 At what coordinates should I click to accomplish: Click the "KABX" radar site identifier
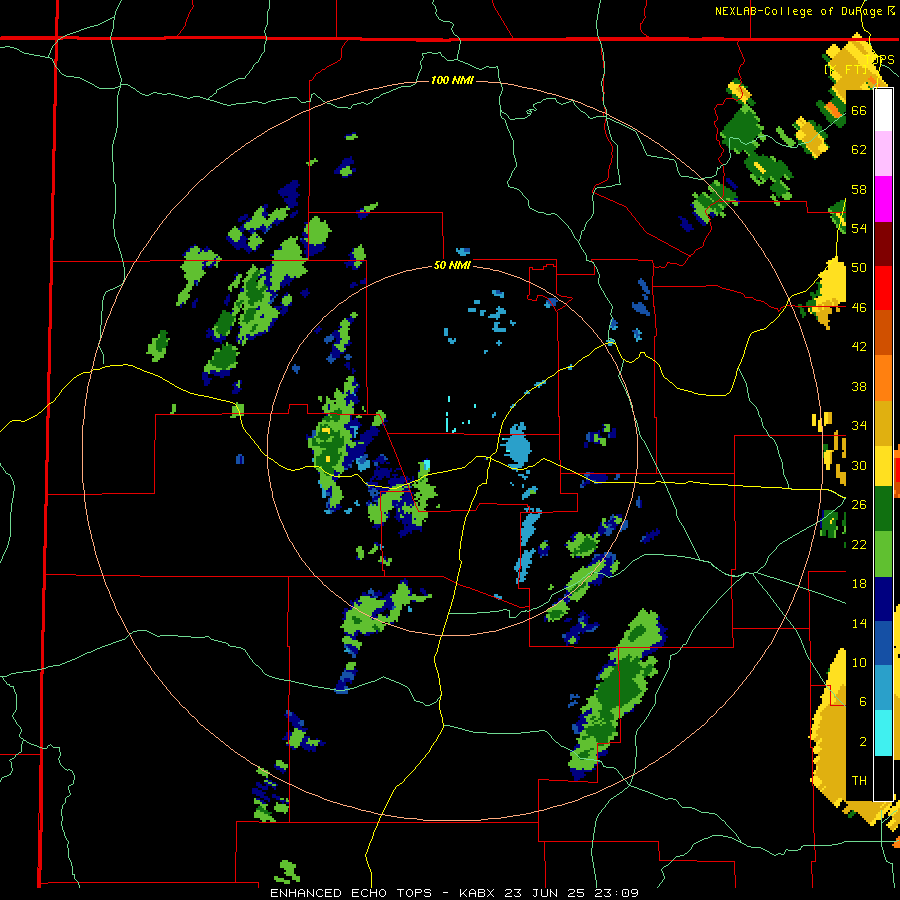click(x=479, y=893)
